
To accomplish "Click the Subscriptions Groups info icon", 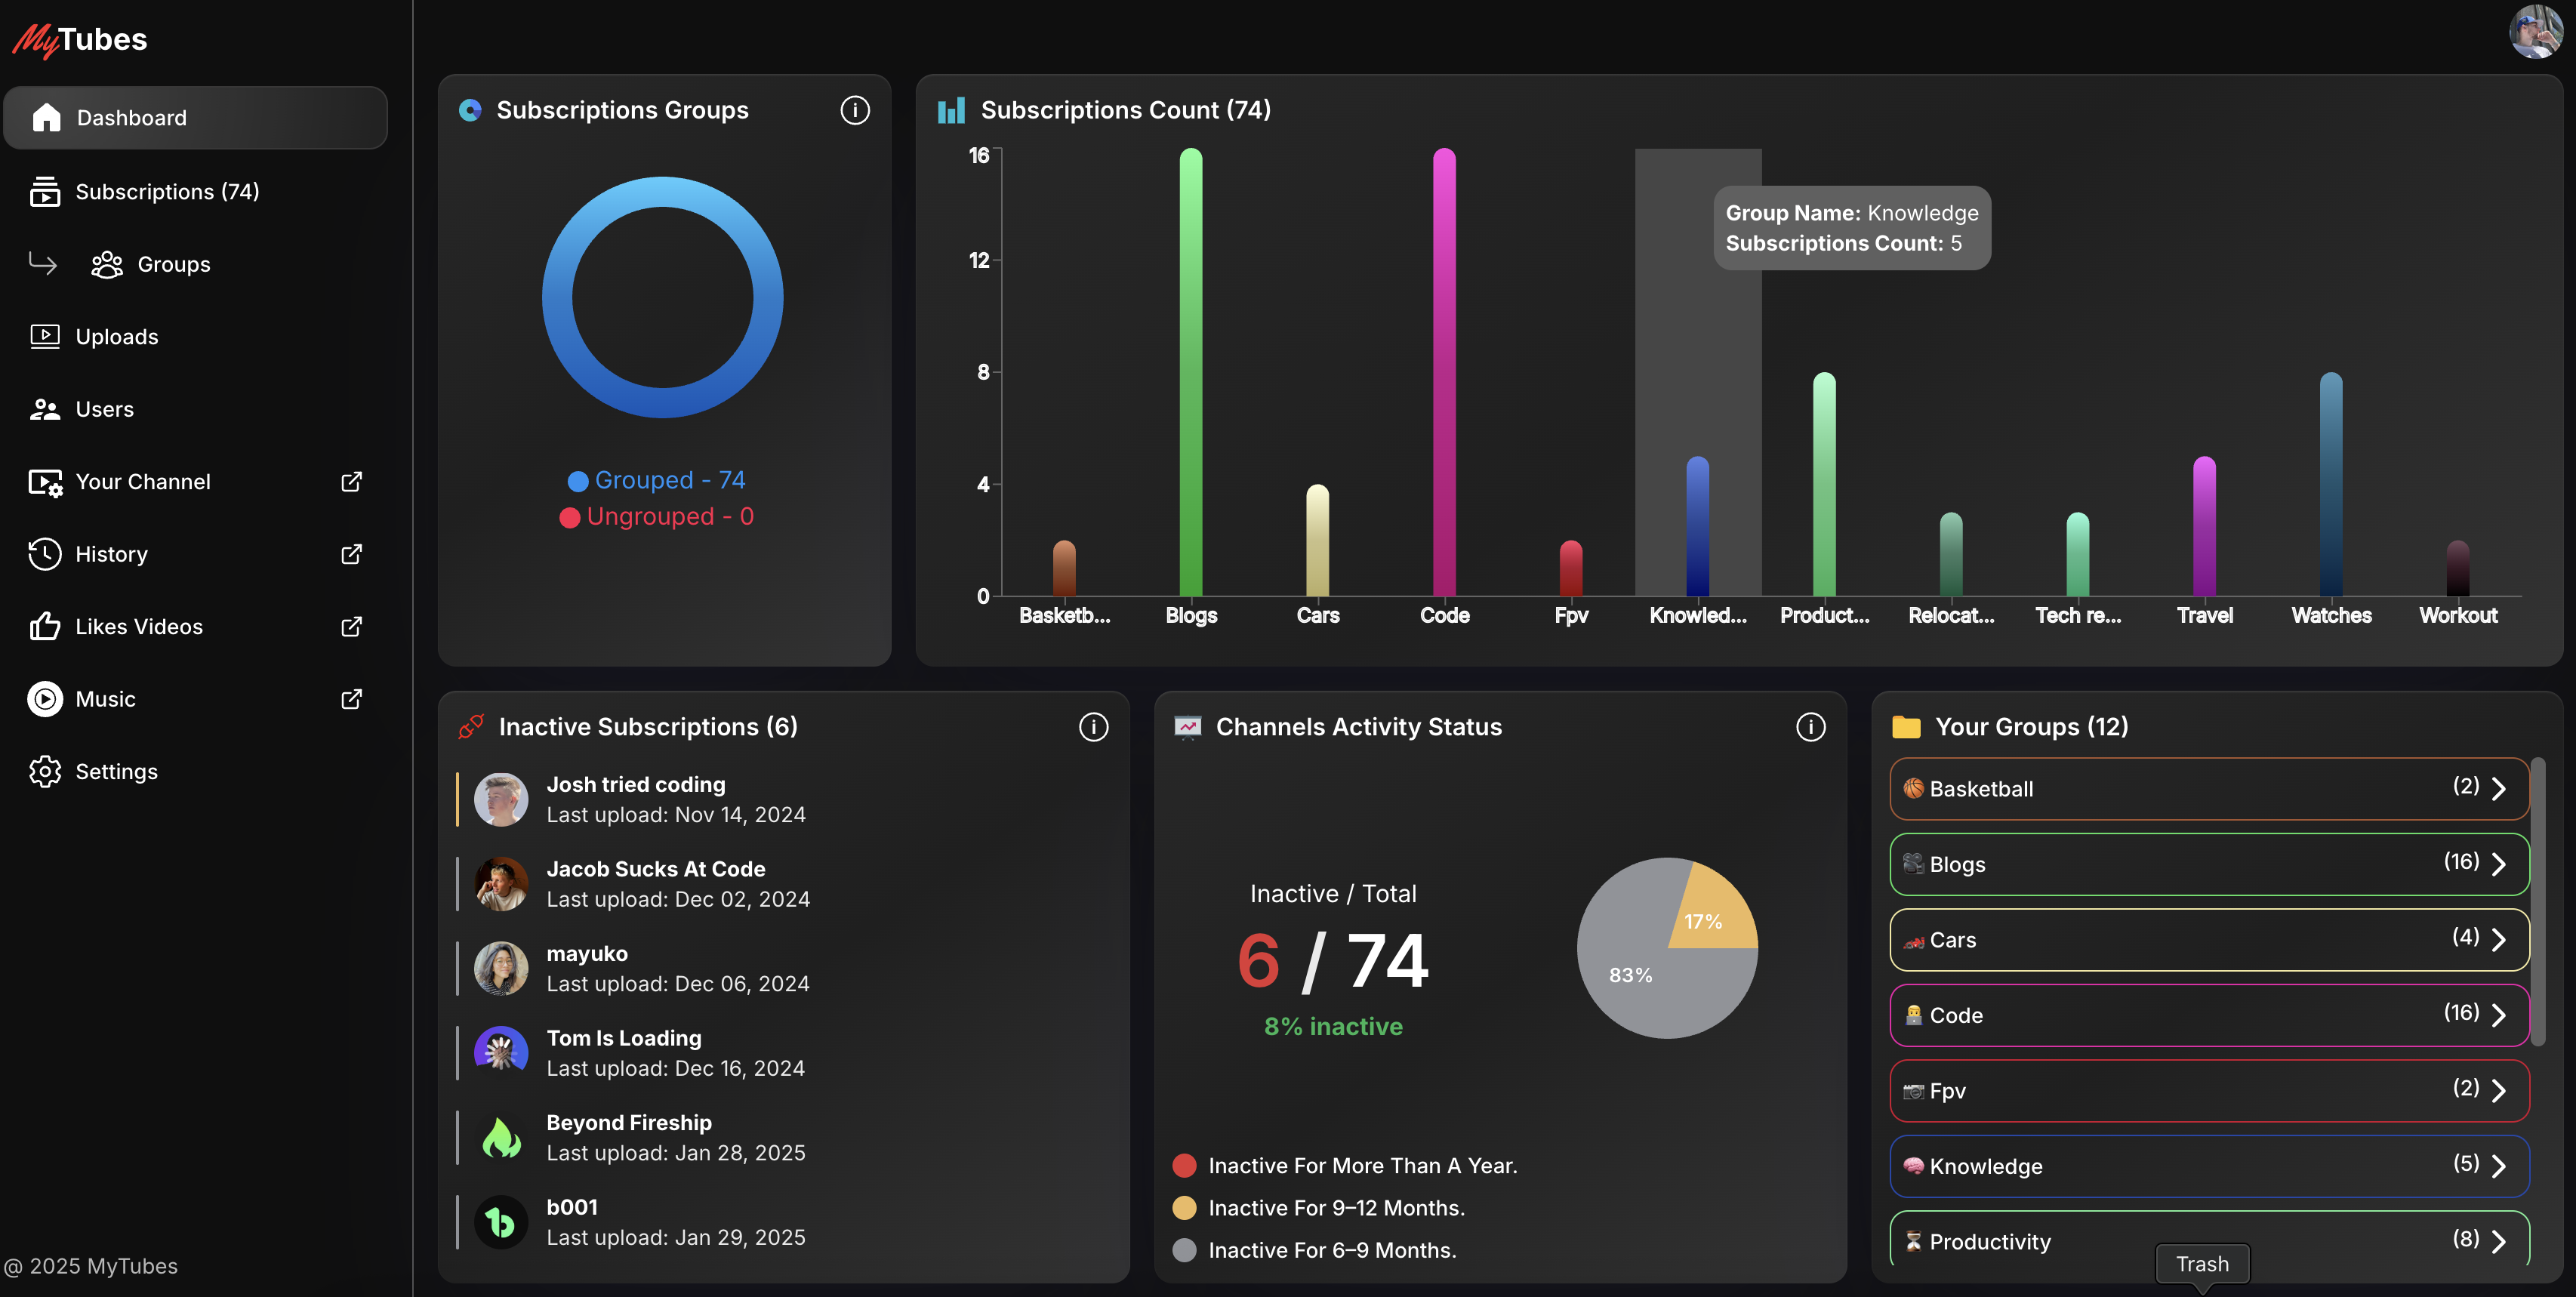I will [x=854, y=110].
